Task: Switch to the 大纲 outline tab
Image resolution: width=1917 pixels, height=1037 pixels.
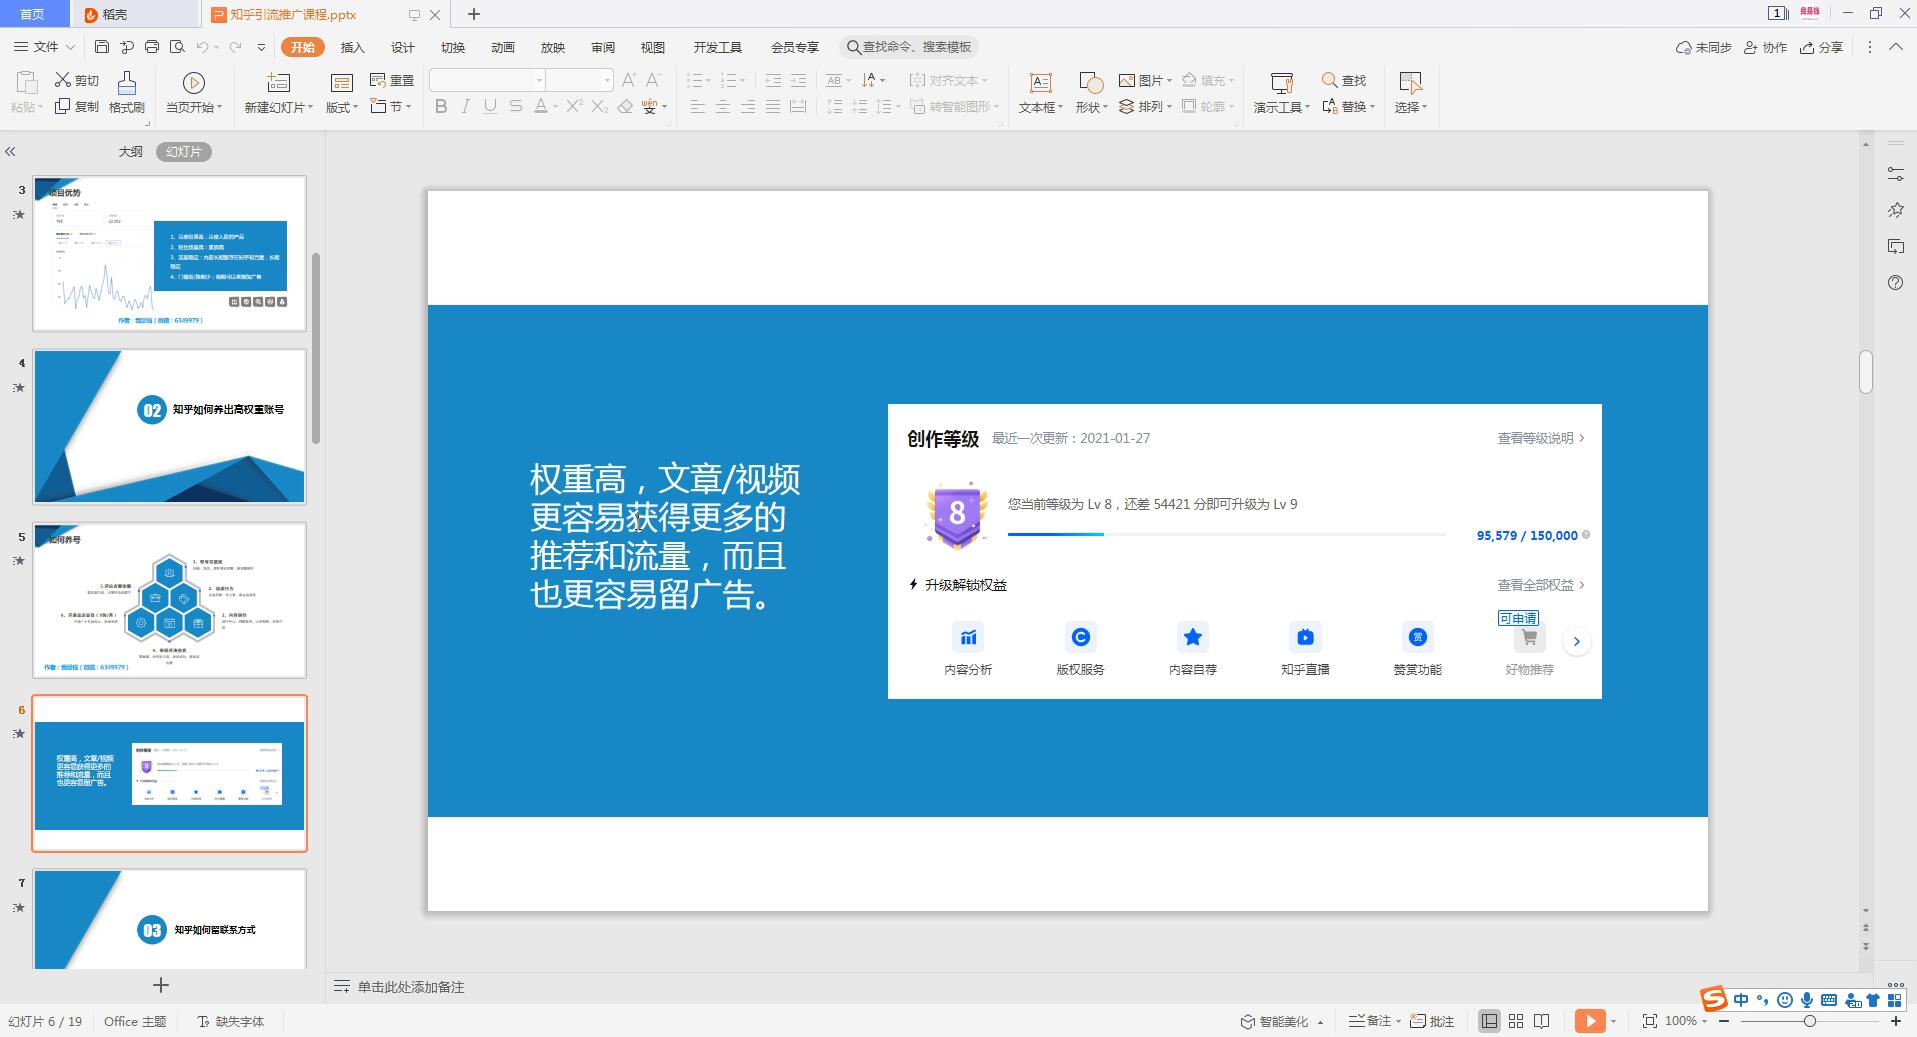Action: 131,152
